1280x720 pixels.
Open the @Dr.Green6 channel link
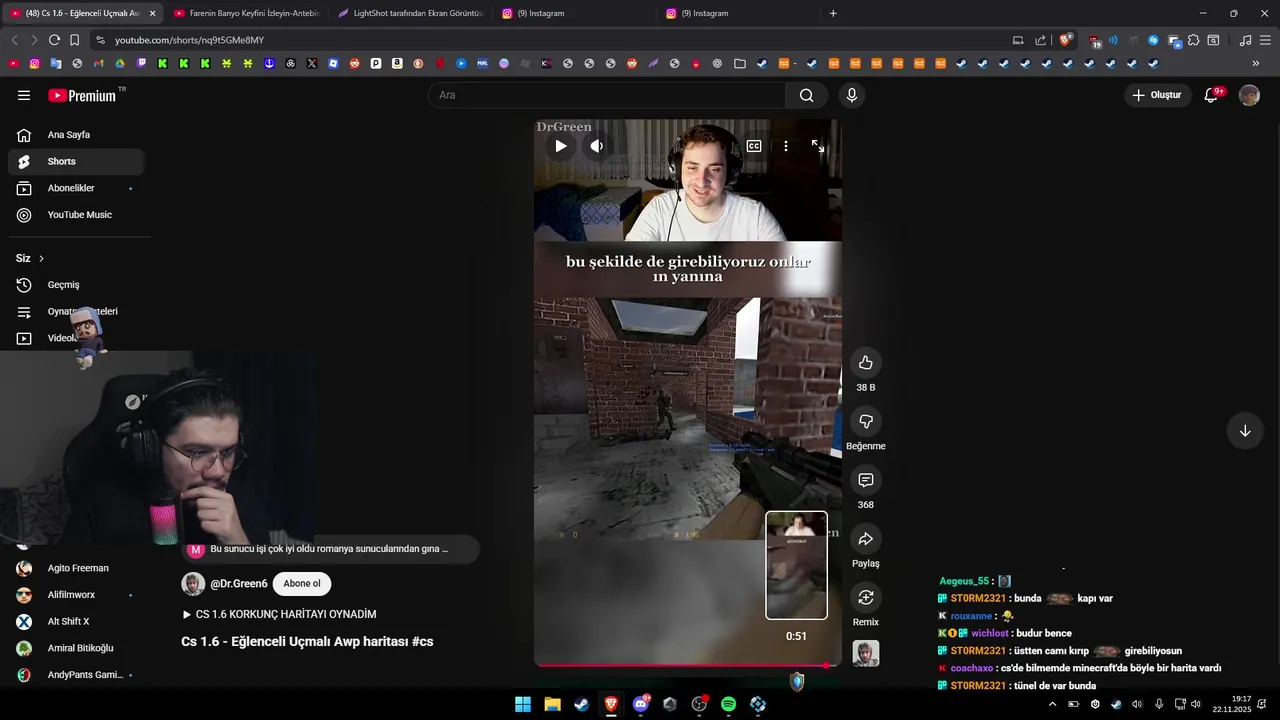pos(239,584)
